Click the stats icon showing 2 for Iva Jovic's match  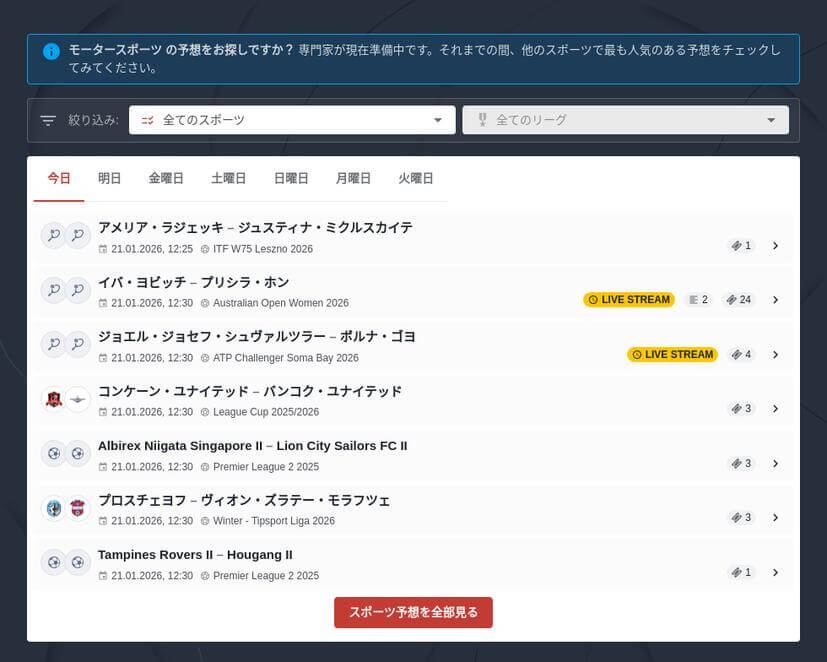697,299
